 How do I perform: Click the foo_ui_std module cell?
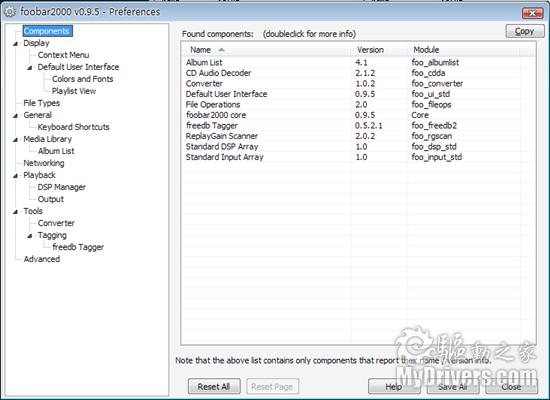click(x=431, y=94)
